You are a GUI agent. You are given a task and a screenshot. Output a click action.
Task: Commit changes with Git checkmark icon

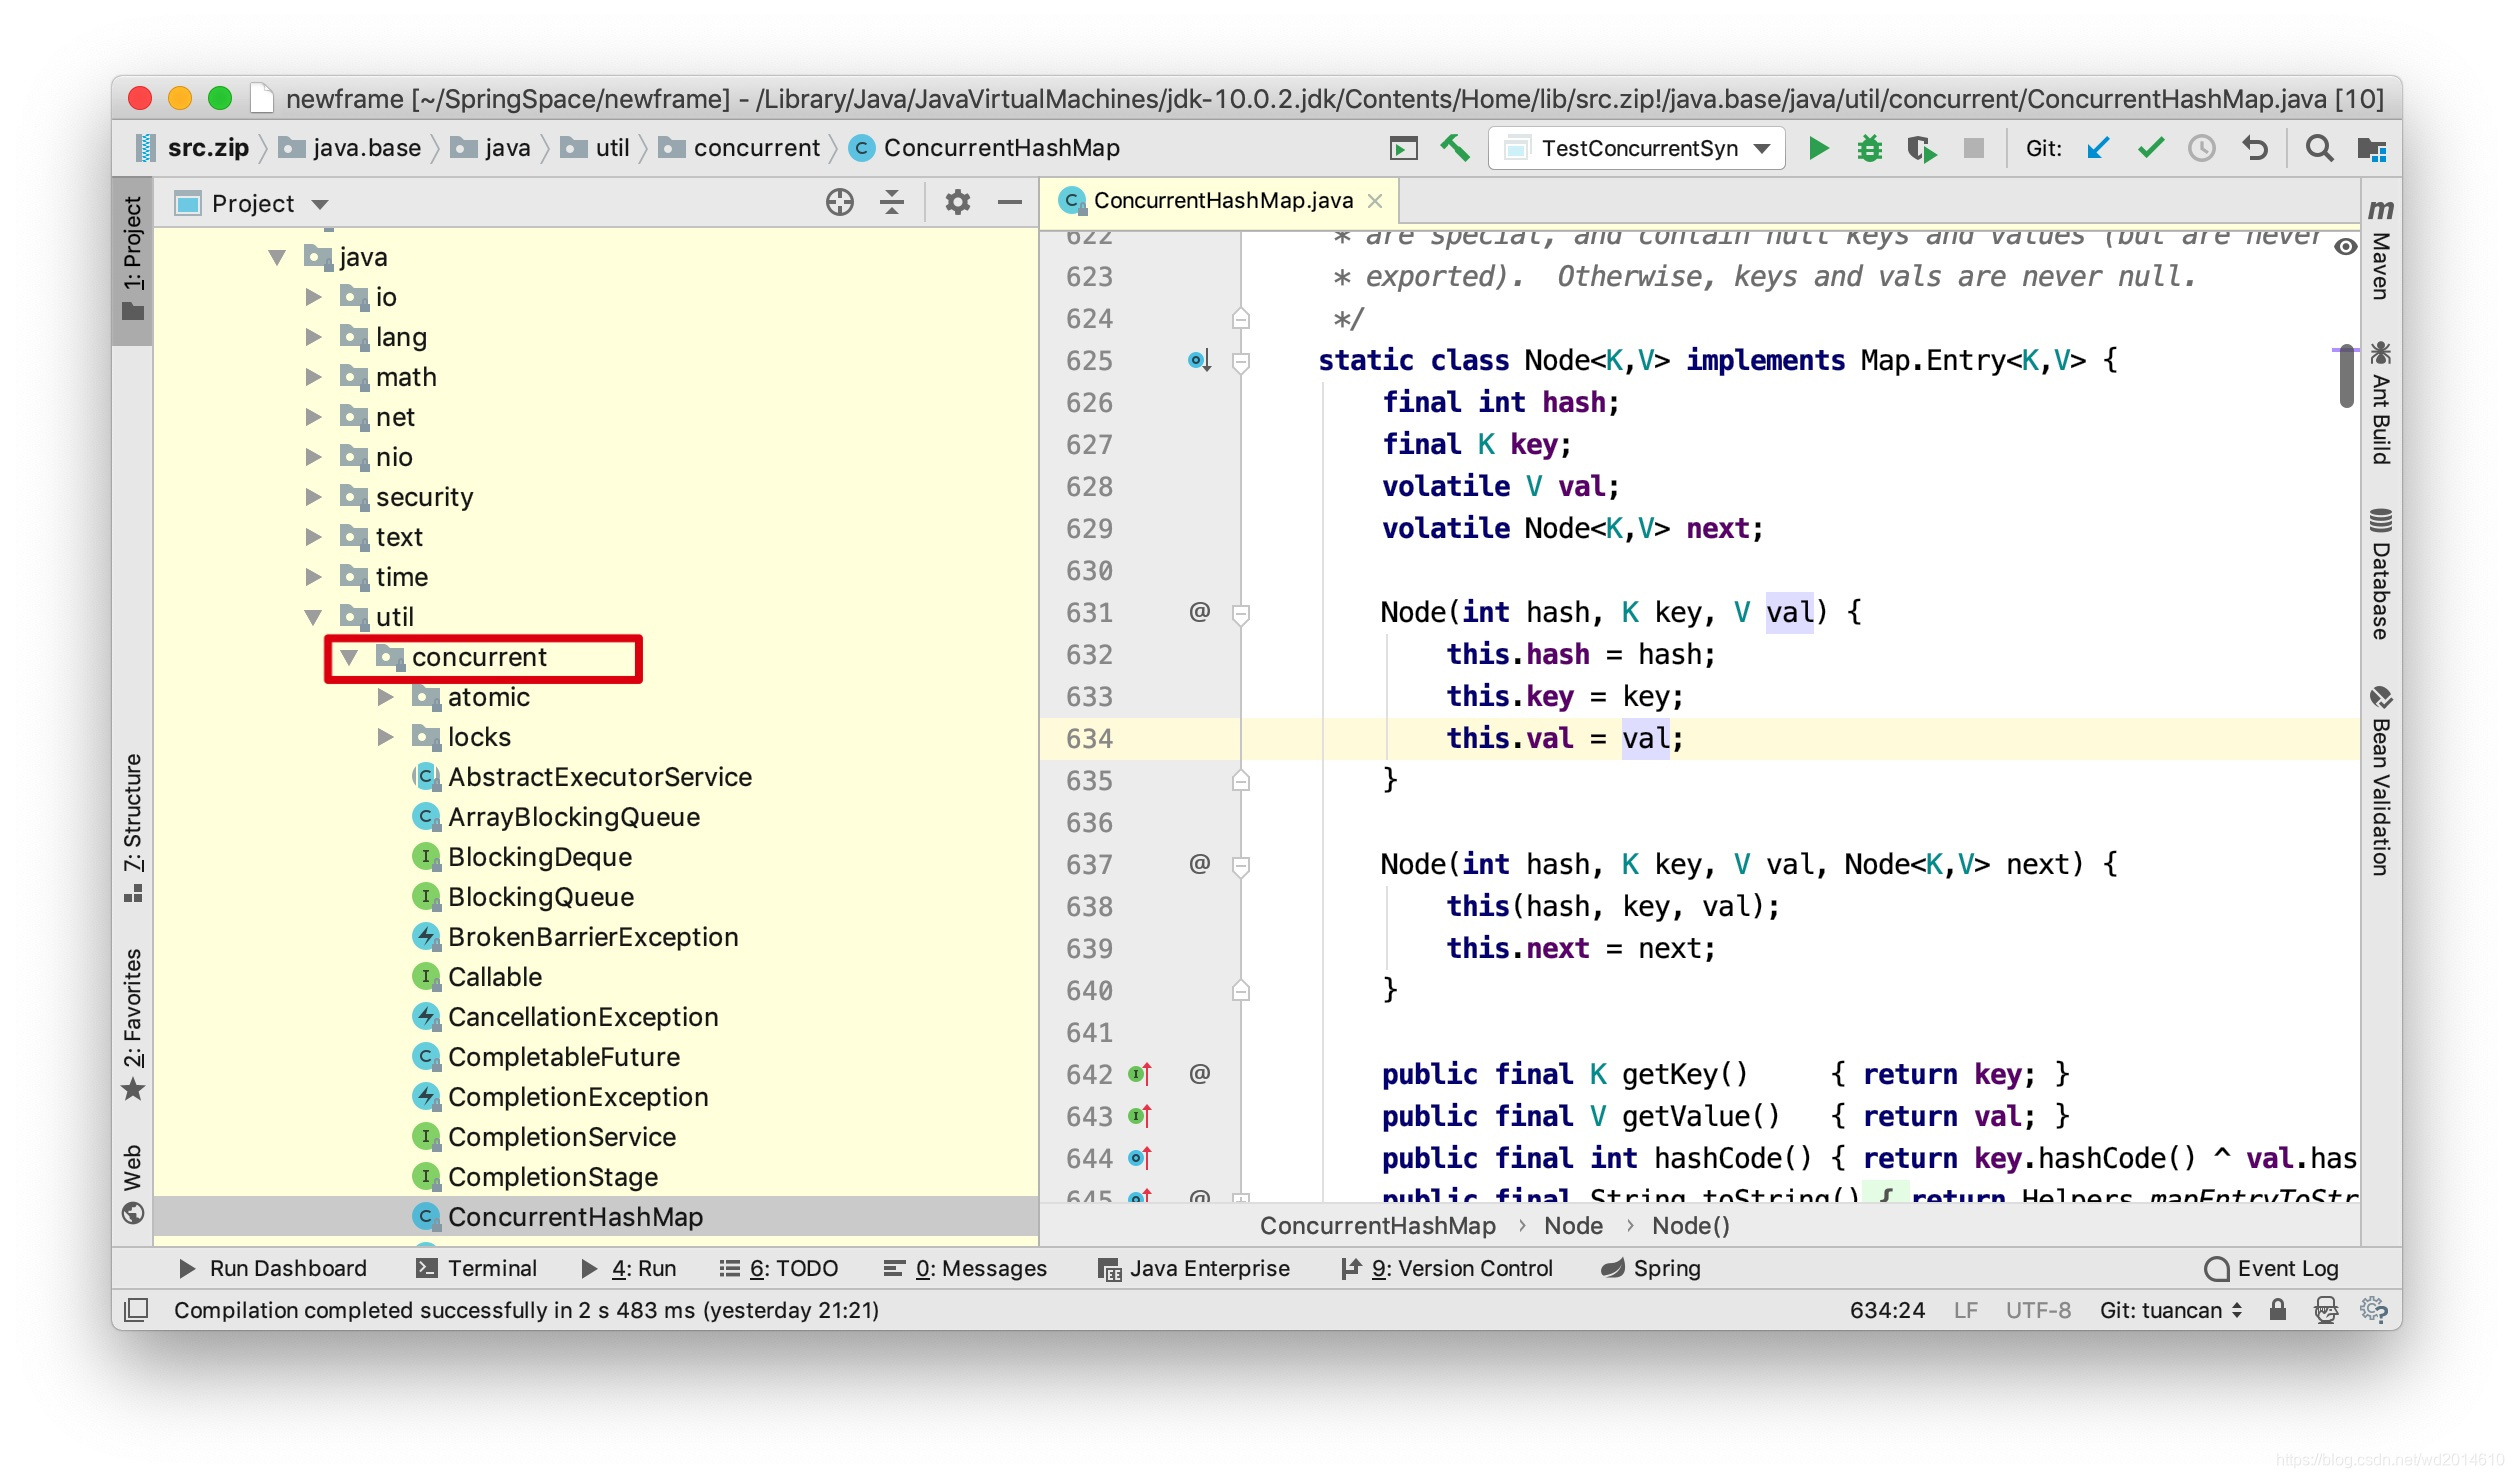point(2150,148)
